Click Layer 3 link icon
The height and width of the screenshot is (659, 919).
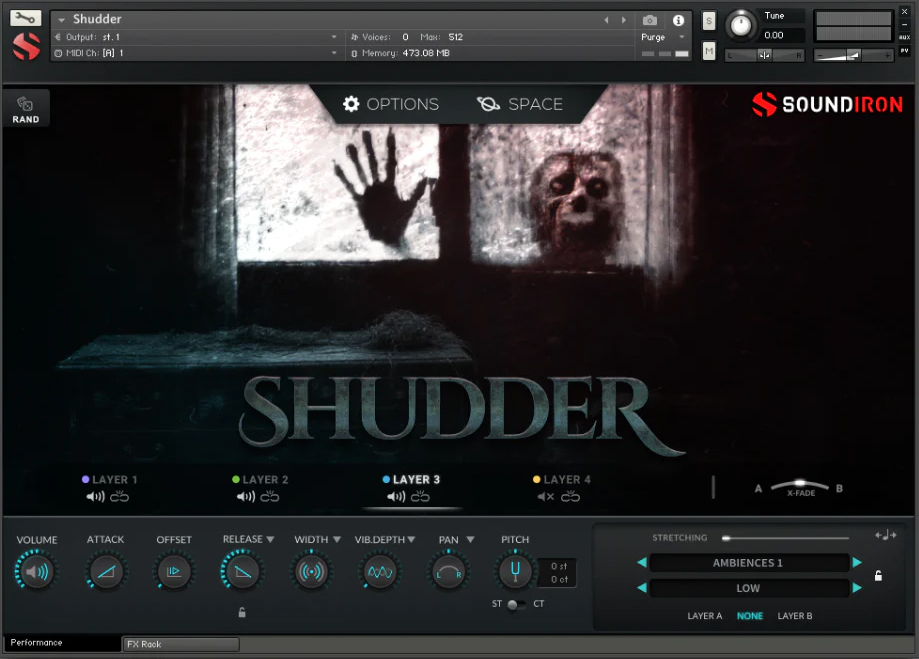click(420, 497)
